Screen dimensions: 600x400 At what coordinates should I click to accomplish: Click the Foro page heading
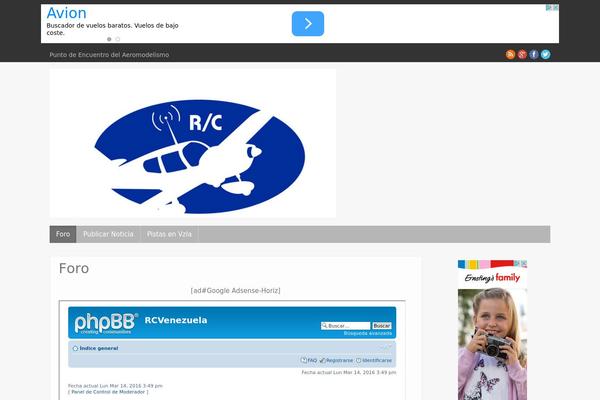pyautogui.click(x=74, y=268)
